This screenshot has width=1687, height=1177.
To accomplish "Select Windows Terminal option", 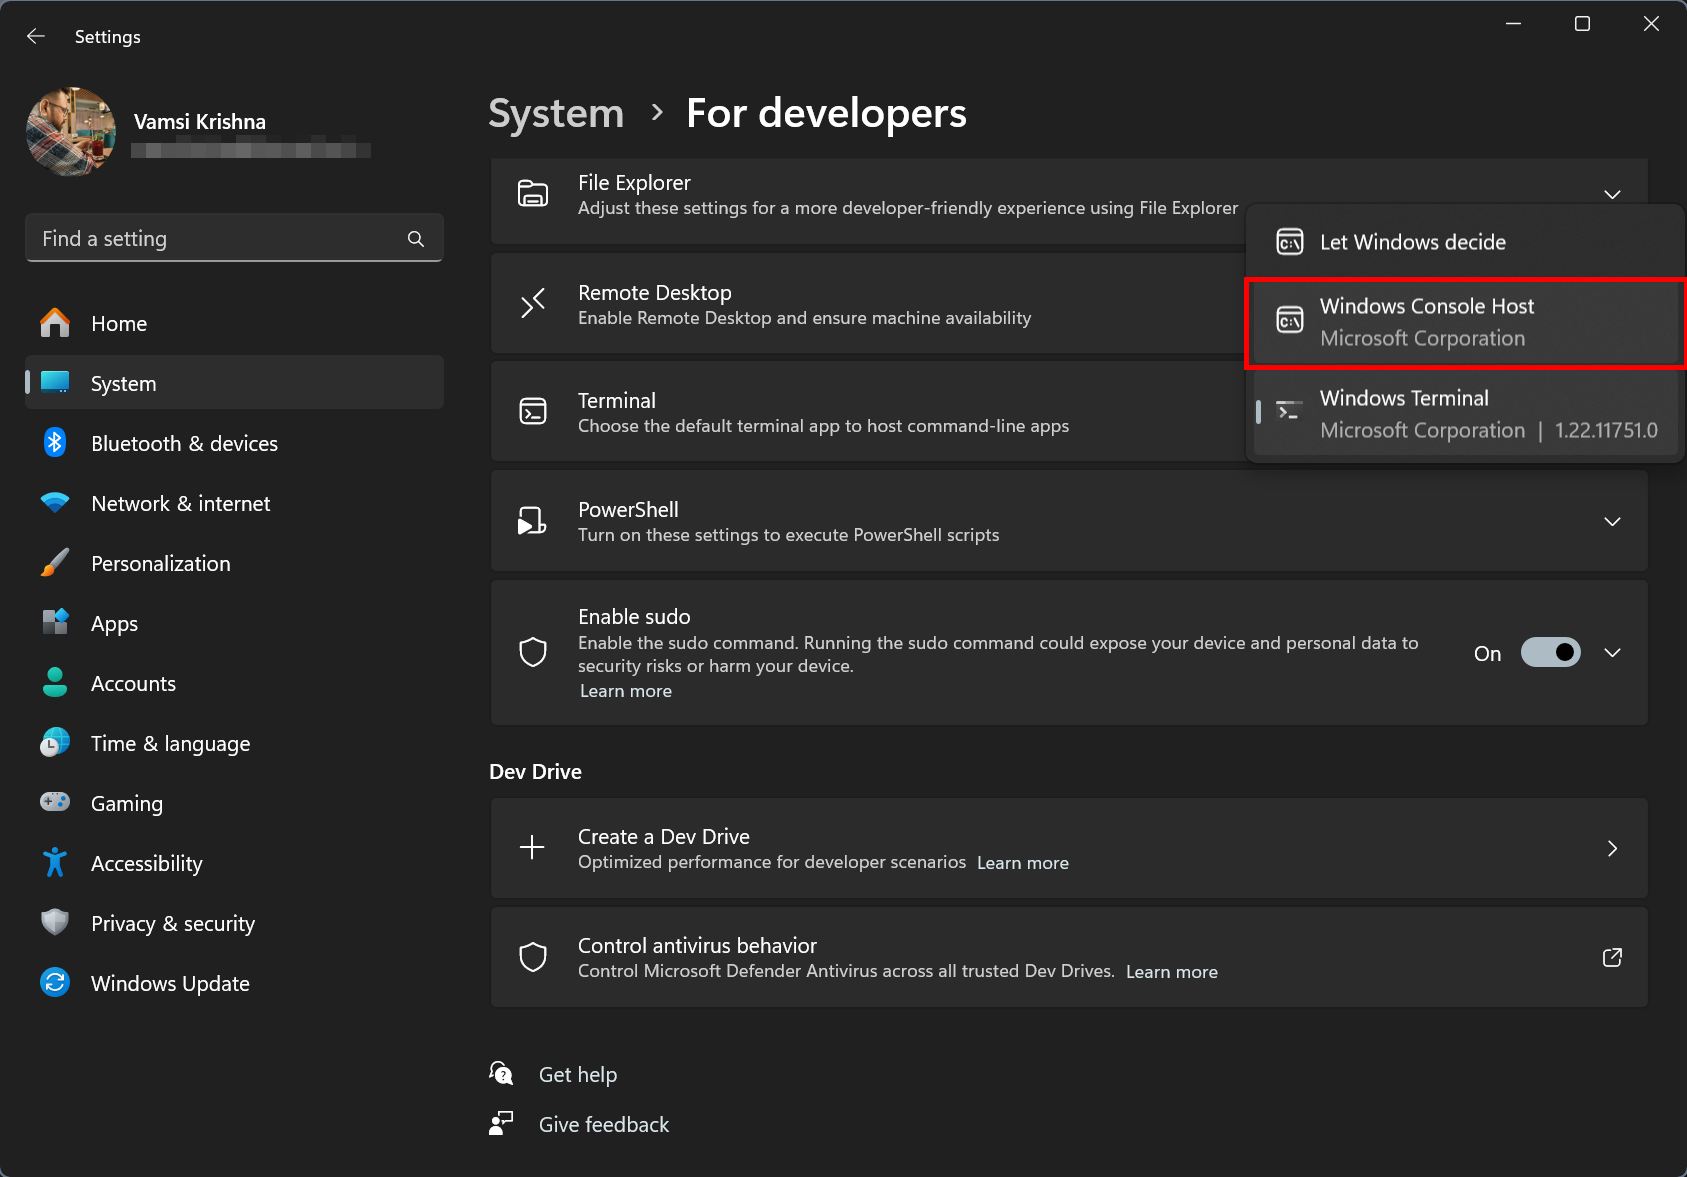I will click(1465, 414).
